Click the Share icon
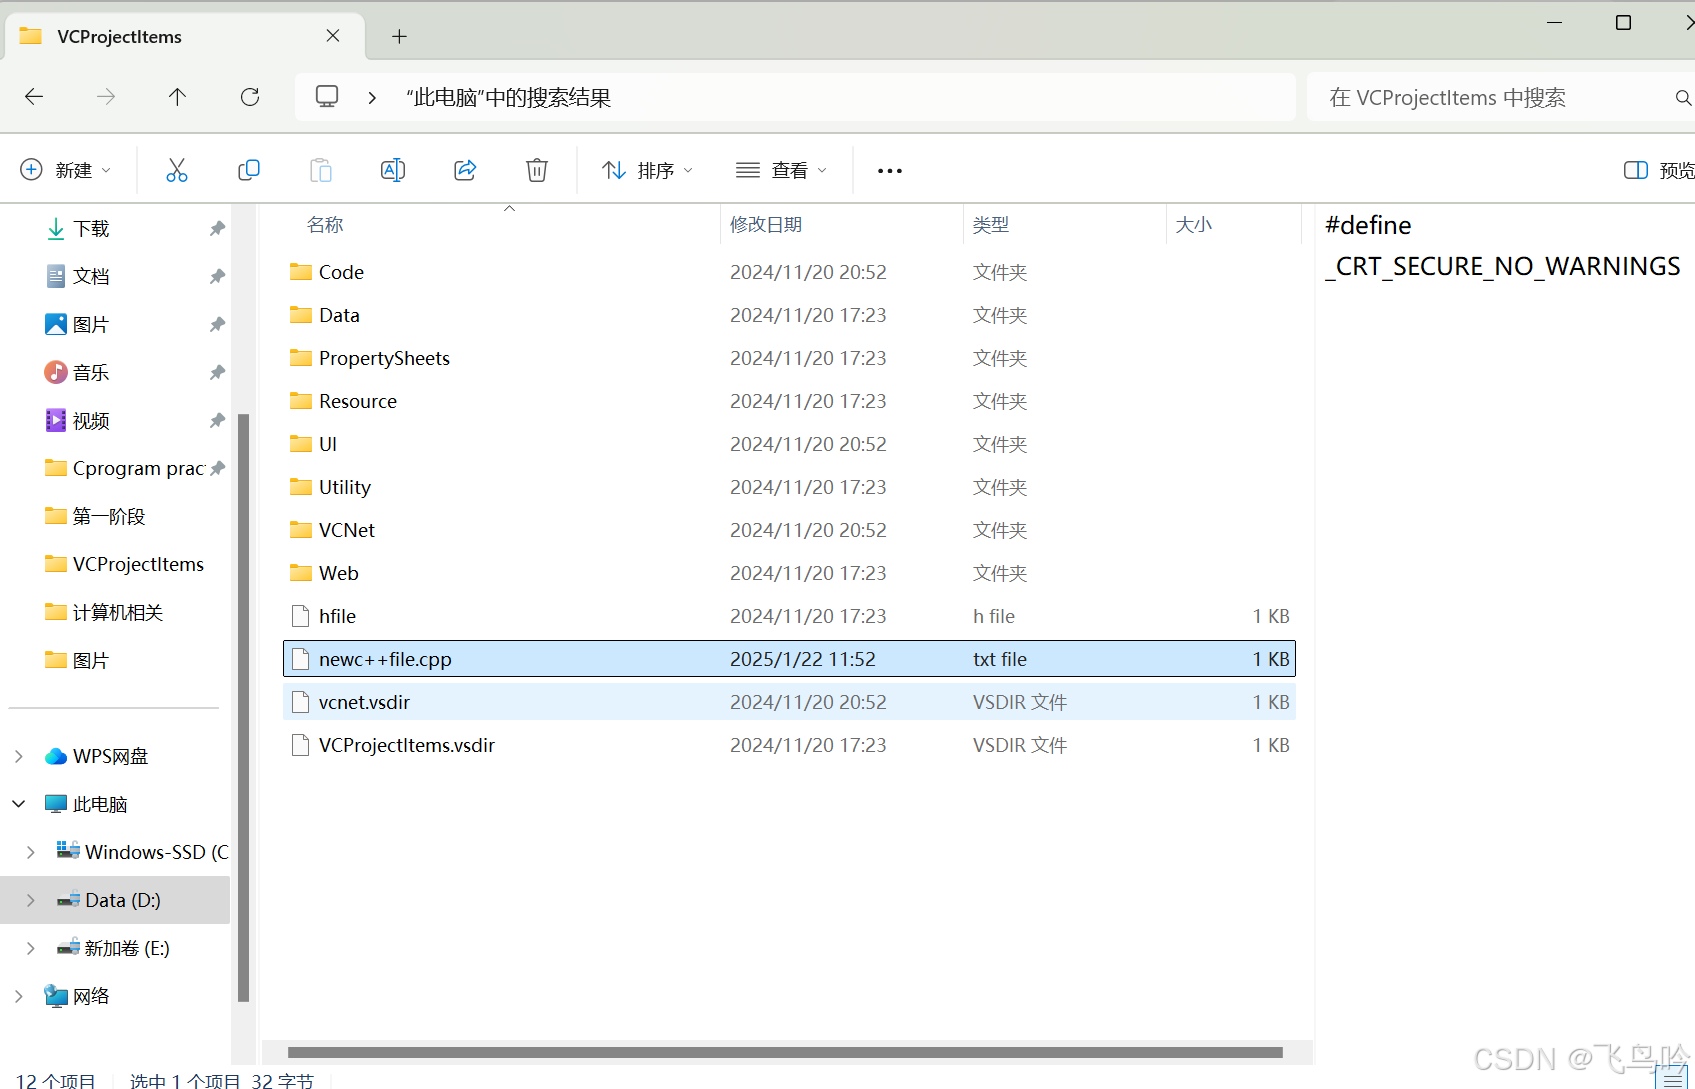Viewport: 1695px width, 1089px height. (465, 170)
